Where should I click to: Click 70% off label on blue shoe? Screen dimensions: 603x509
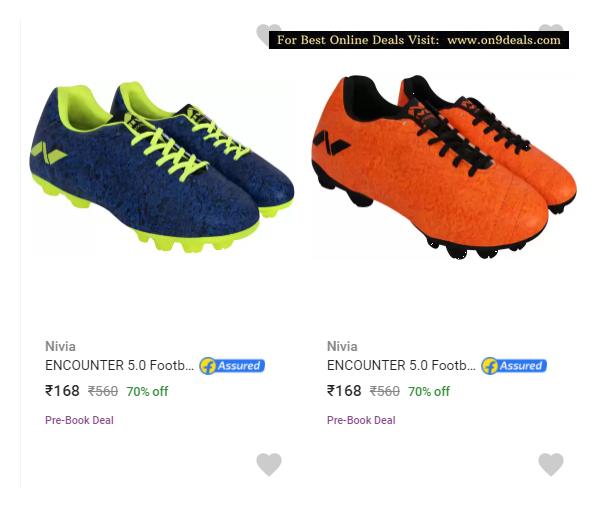147,392
